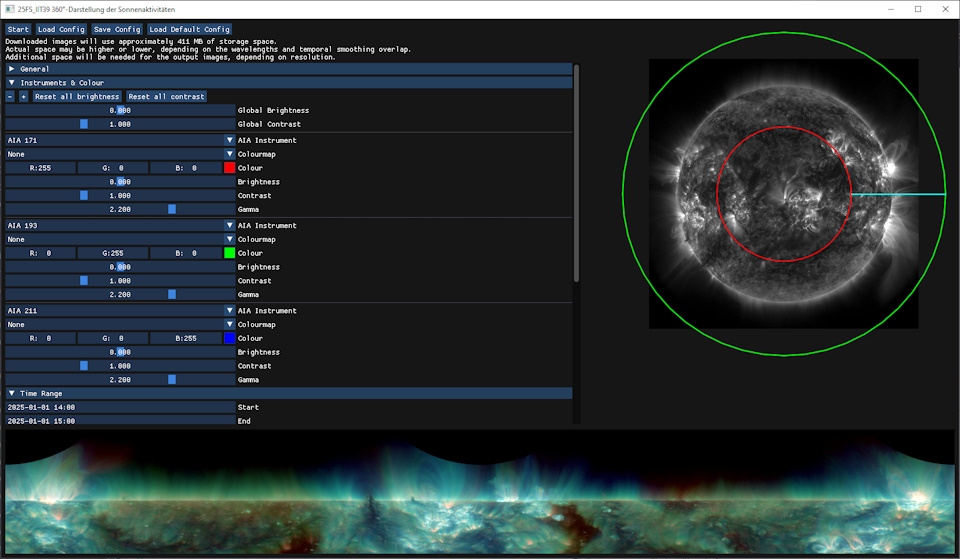Collapse Instruments & Colour section

tap(289, 83)
